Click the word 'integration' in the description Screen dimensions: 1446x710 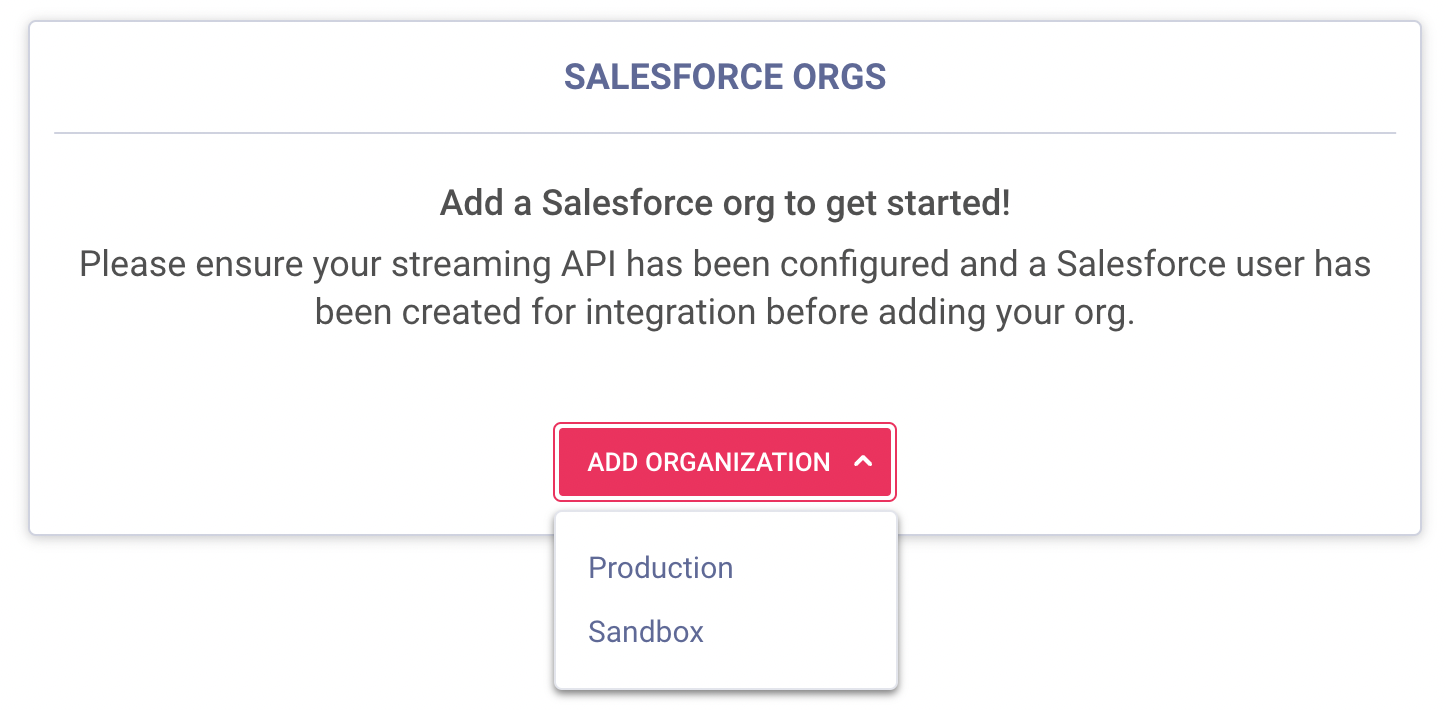pos(670,312)
